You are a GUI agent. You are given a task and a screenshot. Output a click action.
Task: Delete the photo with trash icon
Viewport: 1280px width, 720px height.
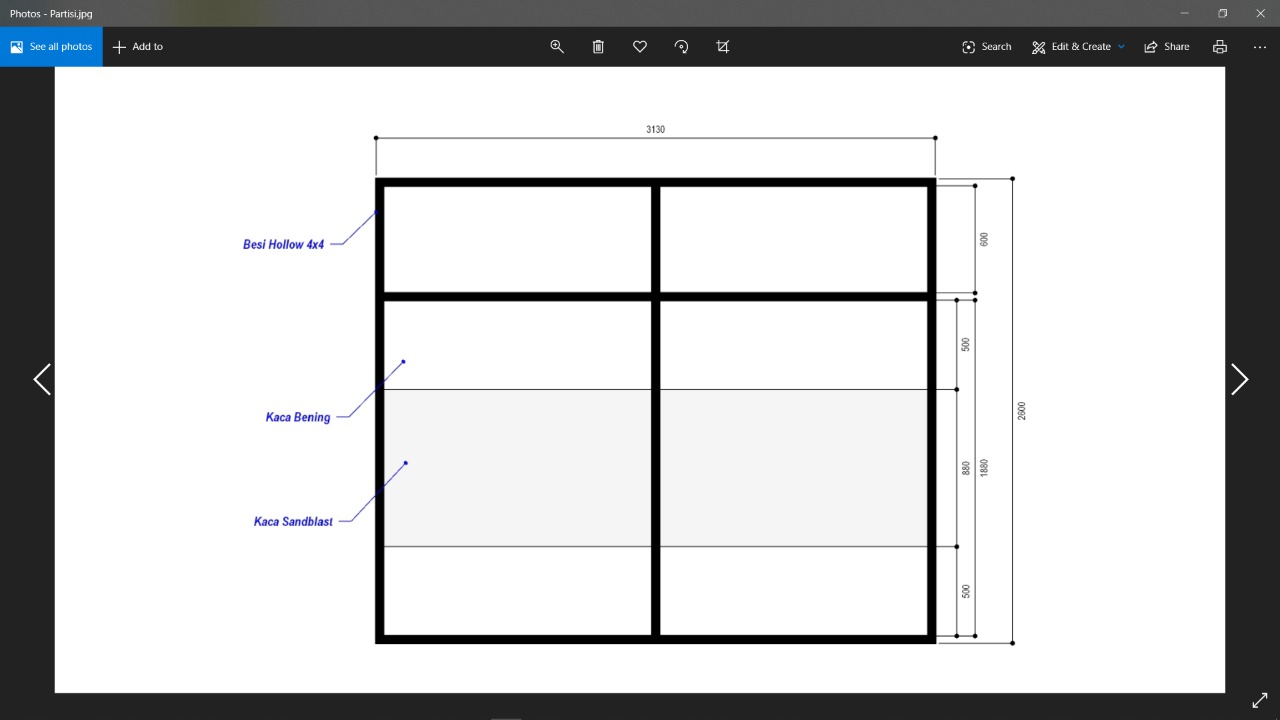[x=598, y=47]
